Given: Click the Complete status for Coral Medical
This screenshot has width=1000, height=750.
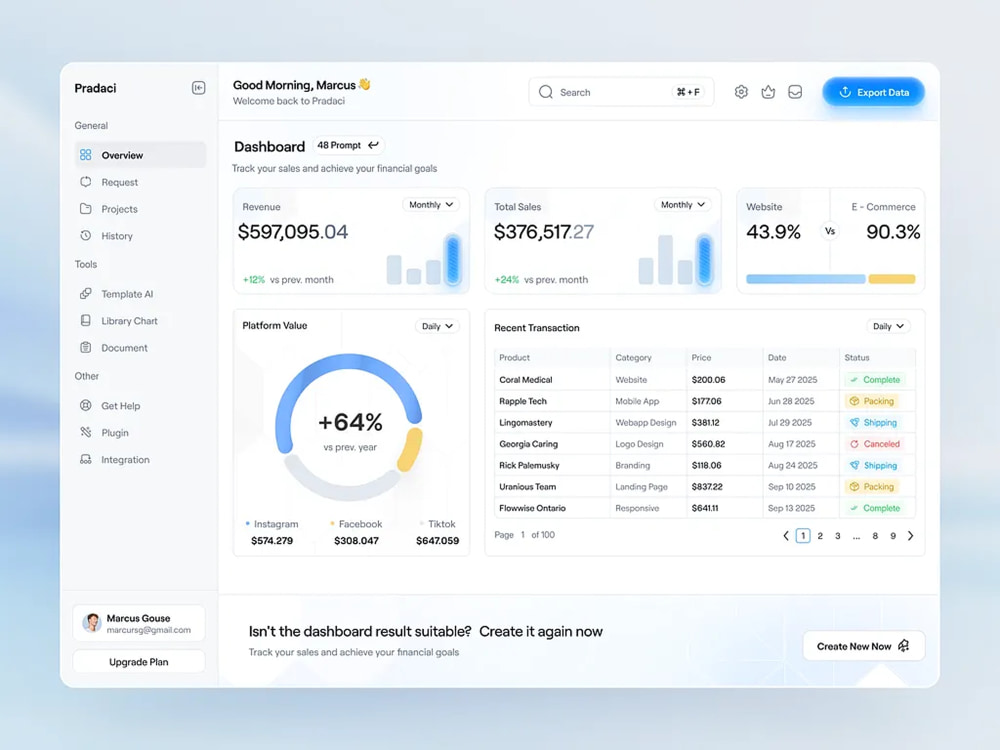Looking at the screenshot, I should (875, 379).
